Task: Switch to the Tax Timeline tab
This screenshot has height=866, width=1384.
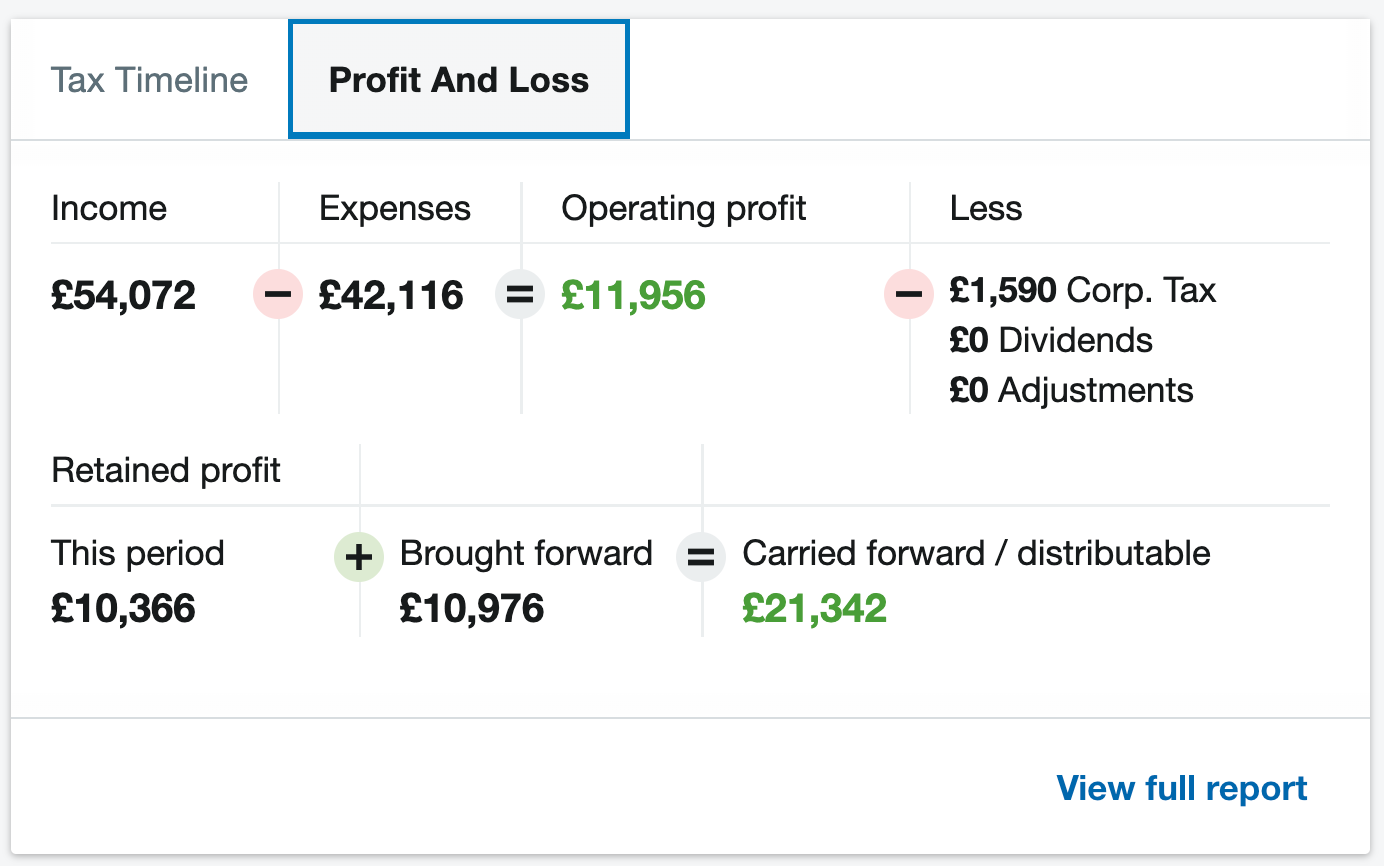Action: pos(149,80)
